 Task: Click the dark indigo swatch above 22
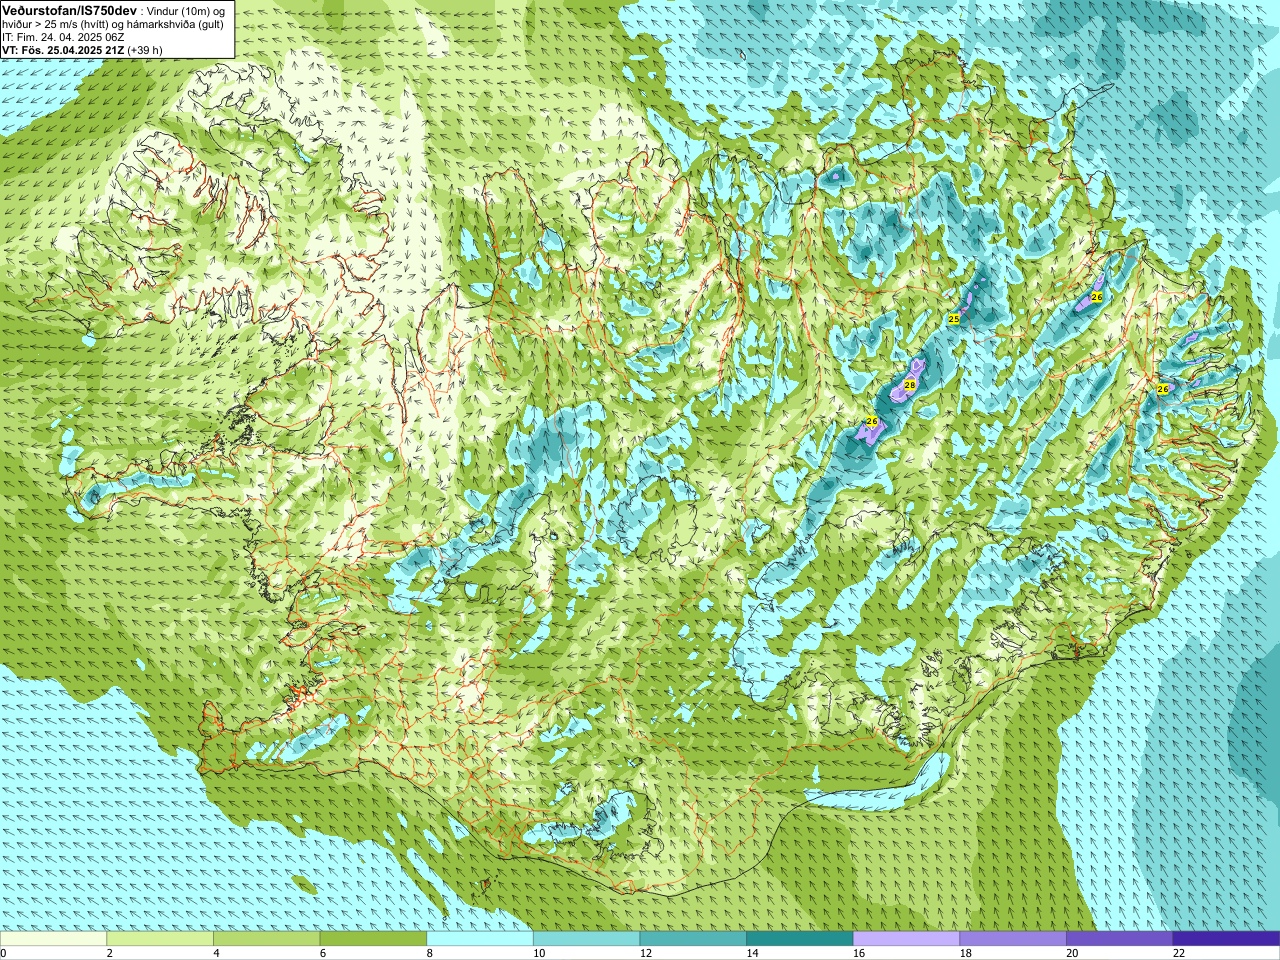point(1226,939)
